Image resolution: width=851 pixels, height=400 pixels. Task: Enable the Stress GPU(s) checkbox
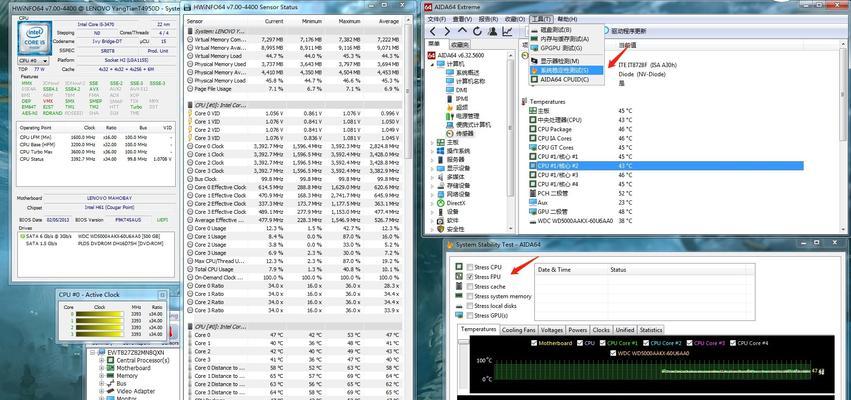pyautogui.click(x=470, y=315)
